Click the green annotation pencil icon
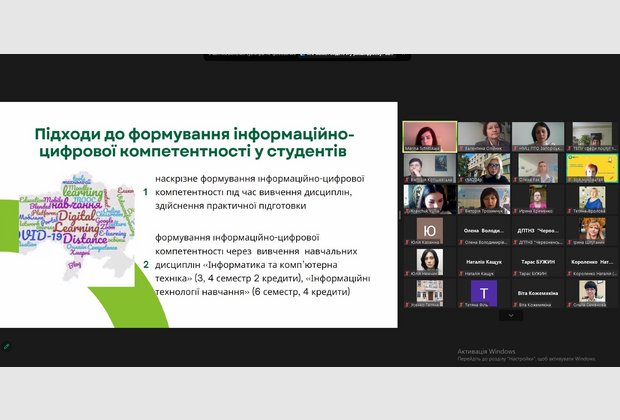This screenshot has width=620, height=420. 7,346
